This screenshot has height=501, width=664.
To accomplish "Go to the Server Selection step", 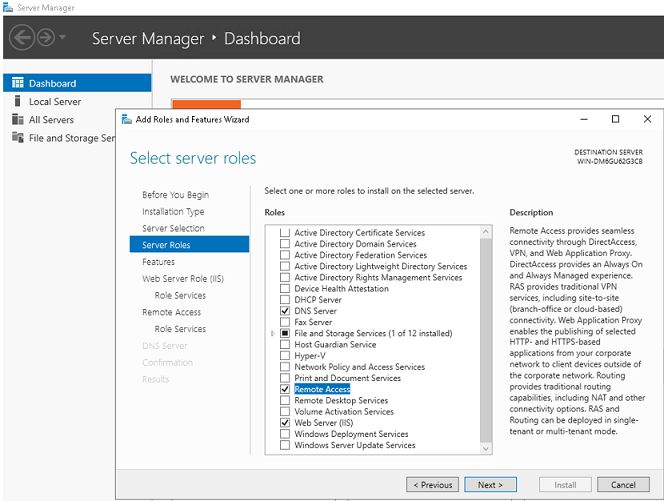I will point(173,228).
